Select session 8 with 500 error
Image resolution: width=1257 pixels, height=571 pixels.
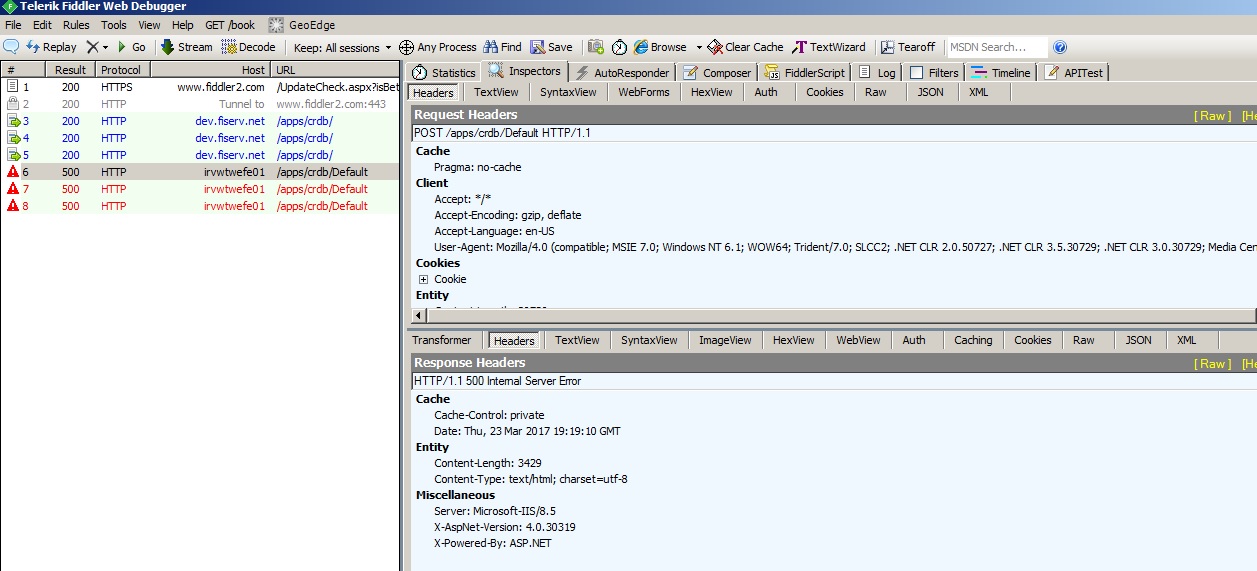(x=200, y=206)
